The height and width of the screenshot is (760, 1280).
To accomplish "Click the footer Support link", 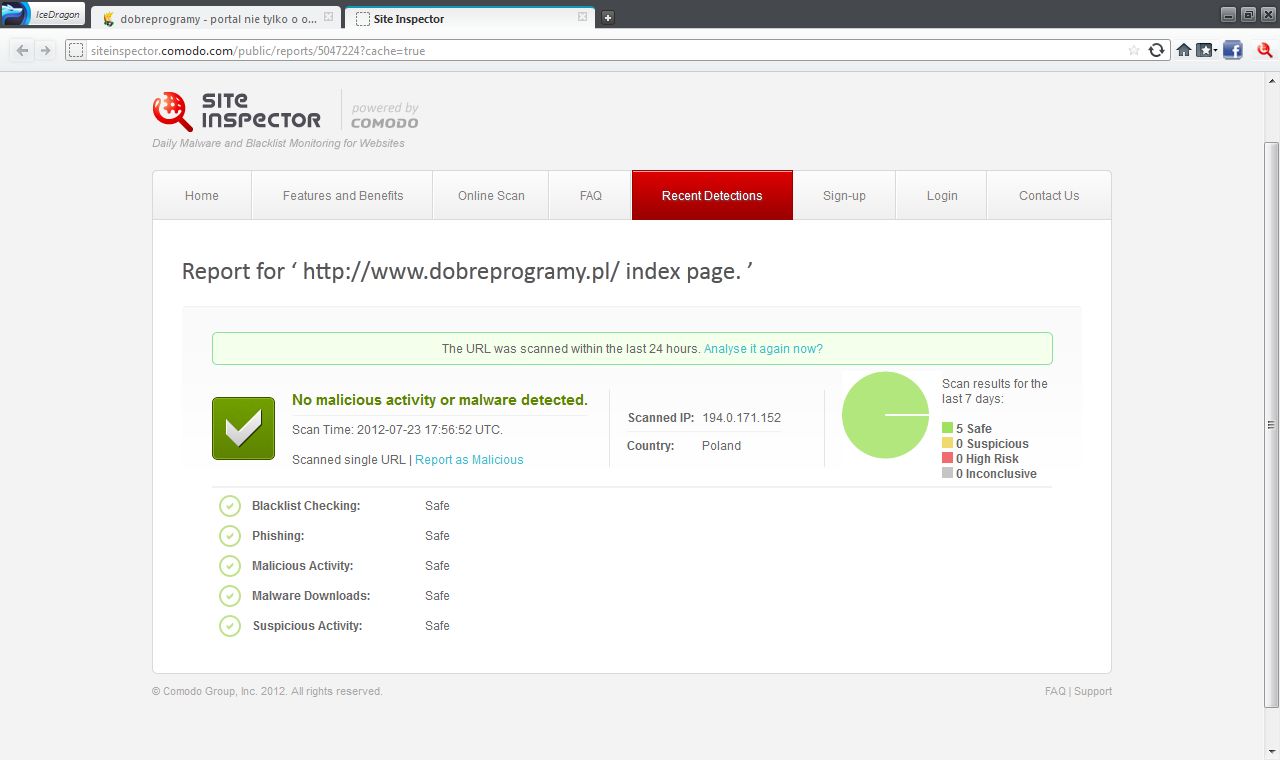I will pyautogui.click(x=1093, y=691).
